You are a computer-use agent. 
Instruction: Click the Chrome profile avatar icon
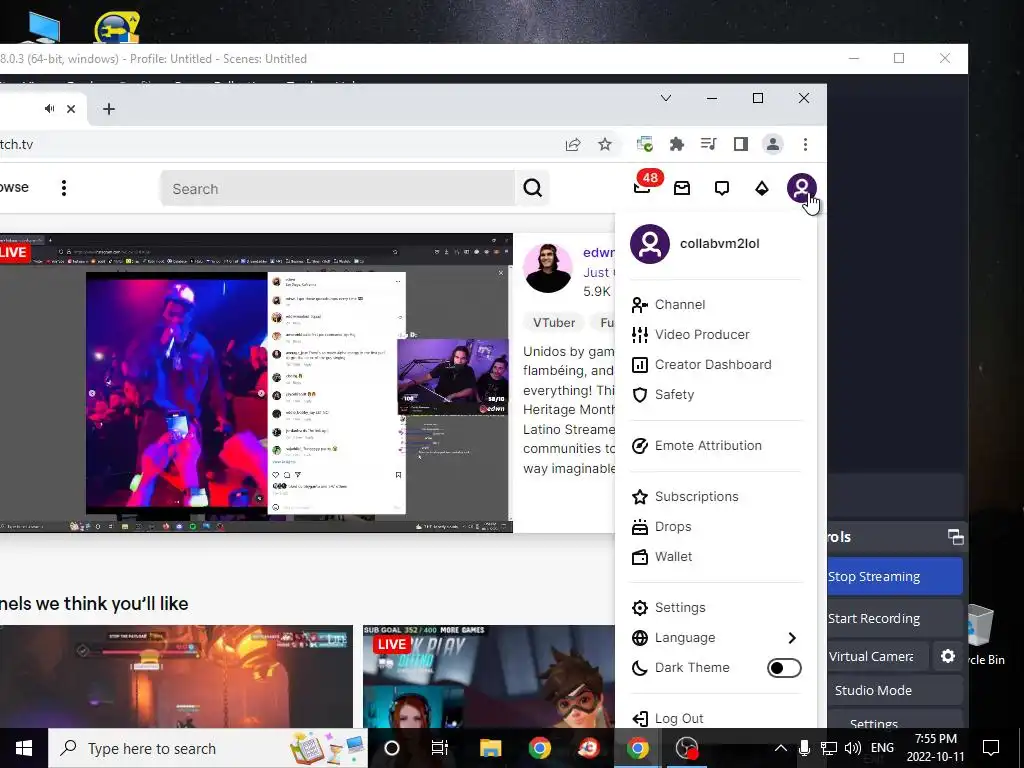coord(773,144)
